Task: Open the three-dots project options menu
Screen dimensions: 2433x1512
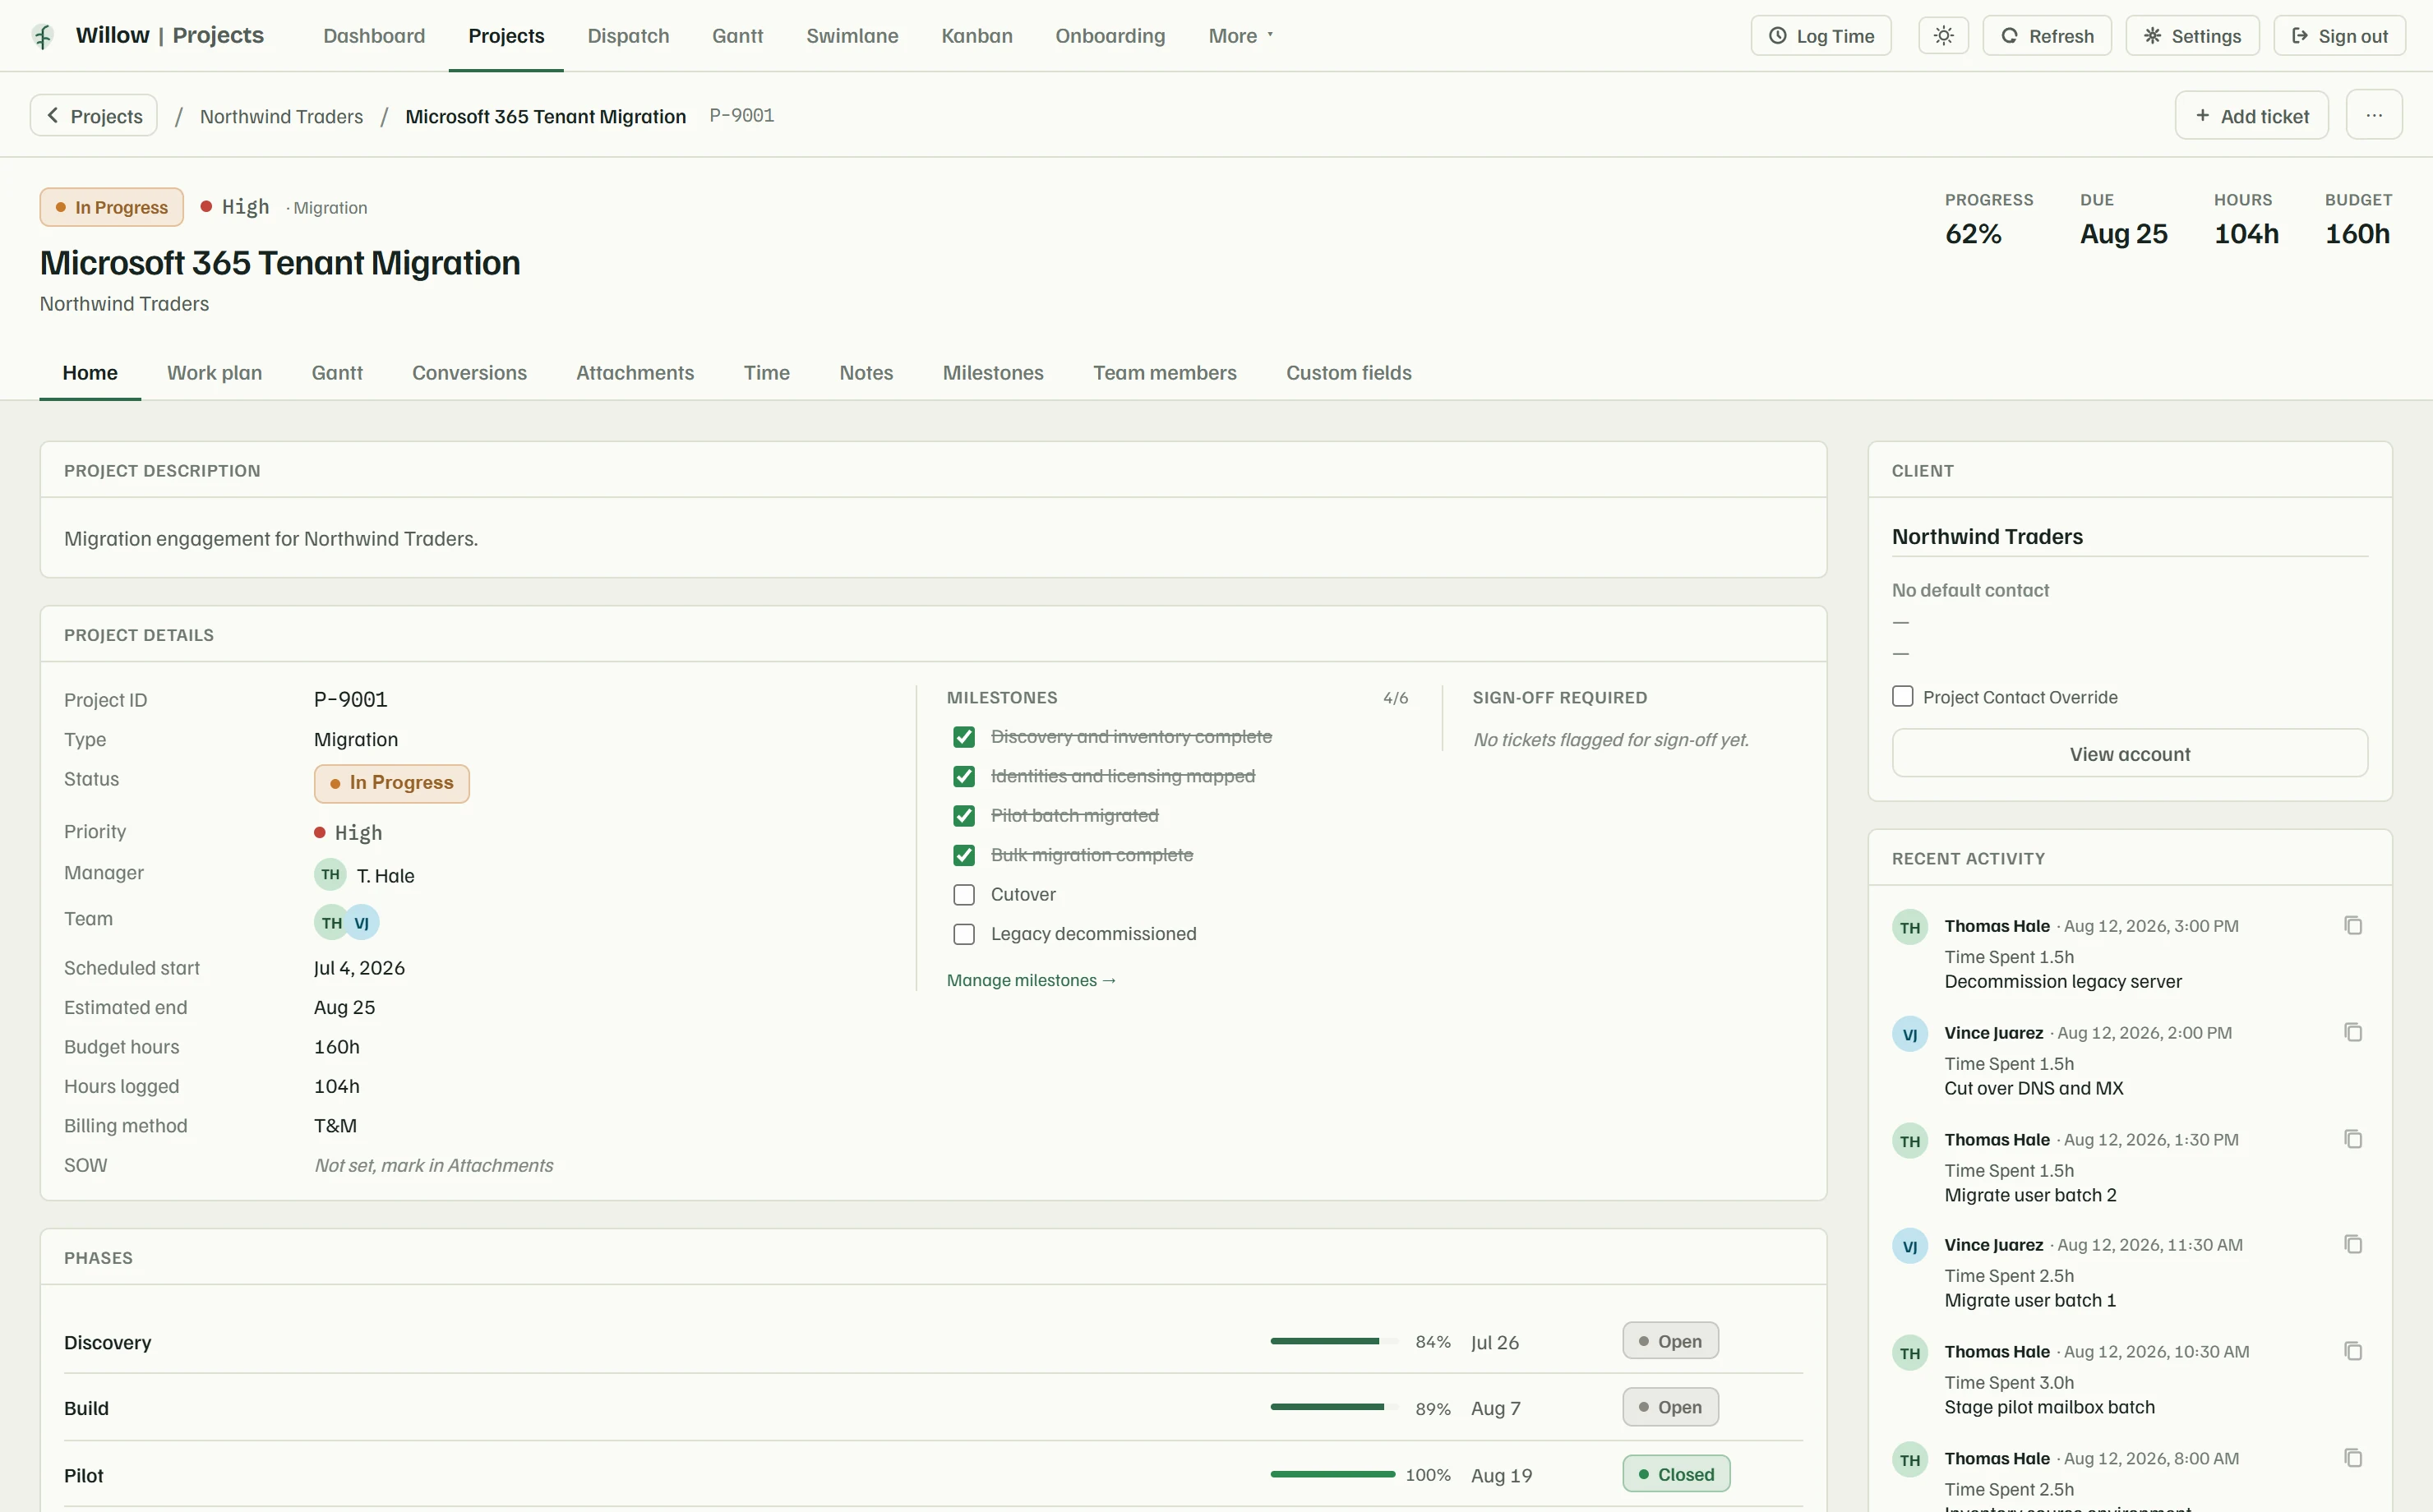Action: pyautogui.click(x=2374, y=116)
